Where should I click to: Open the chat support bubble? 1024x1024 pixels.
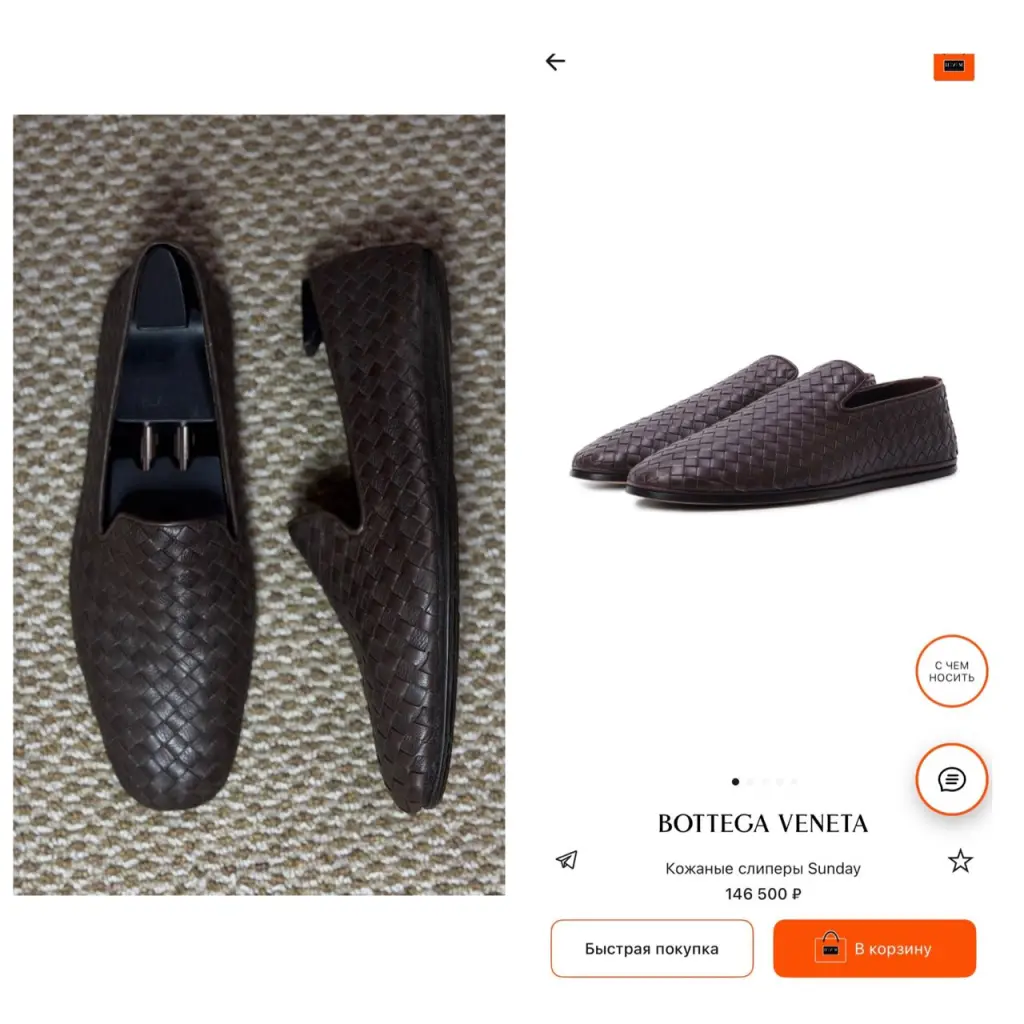[x=952, y=780]
